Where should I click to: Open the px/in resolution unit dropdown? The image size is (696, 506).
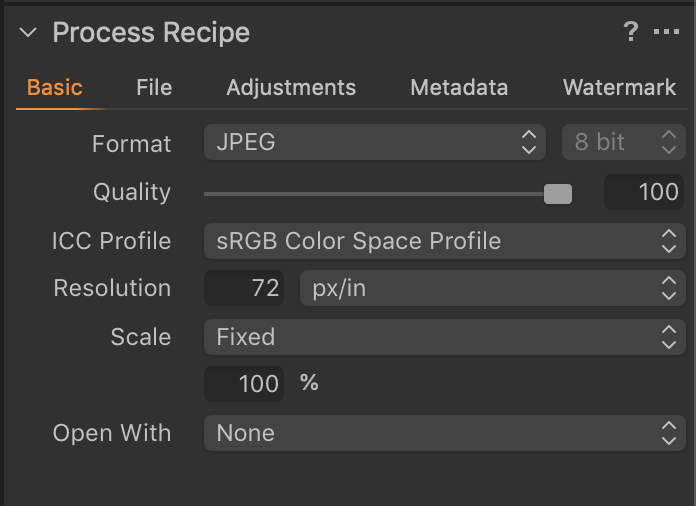click(490, 289)
